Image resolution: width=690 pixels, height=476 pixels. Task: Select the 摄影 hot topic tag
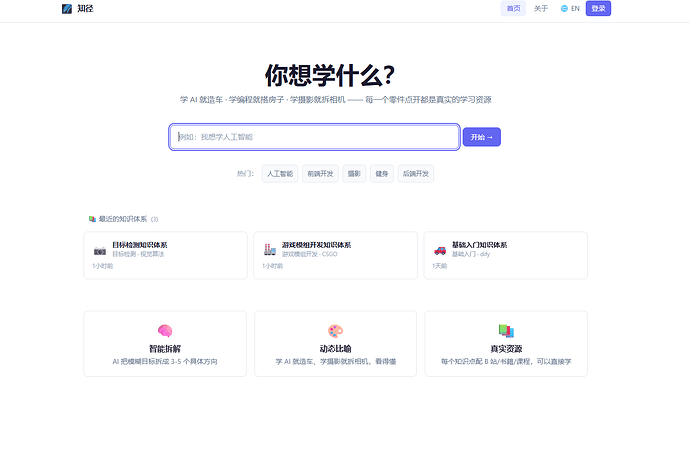click(x=354, y=174)
